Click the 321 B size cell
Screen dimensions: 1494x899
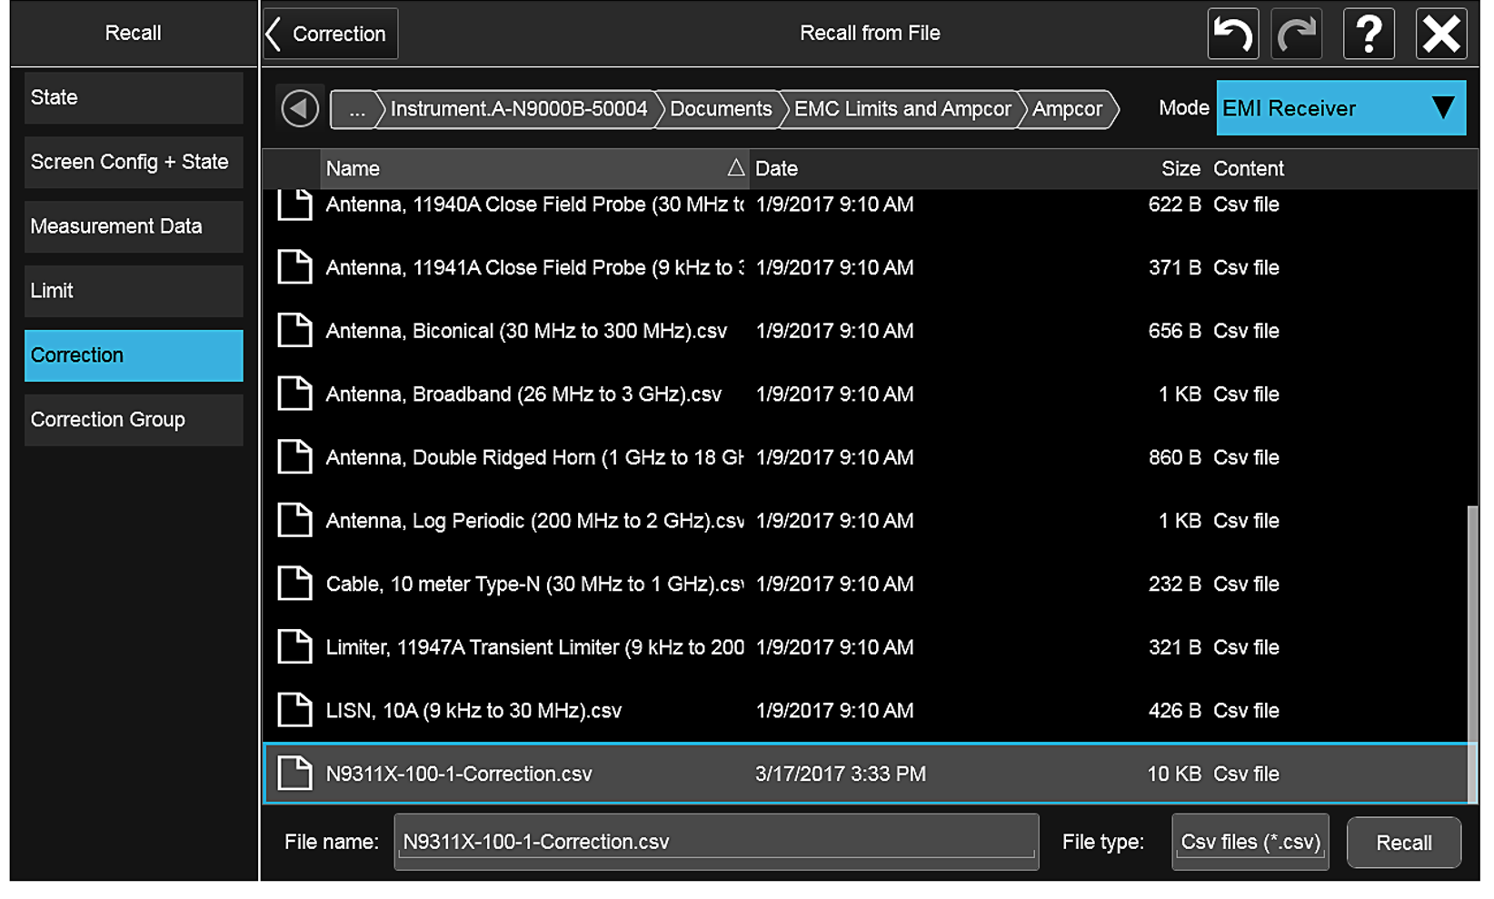point(1175,647)
